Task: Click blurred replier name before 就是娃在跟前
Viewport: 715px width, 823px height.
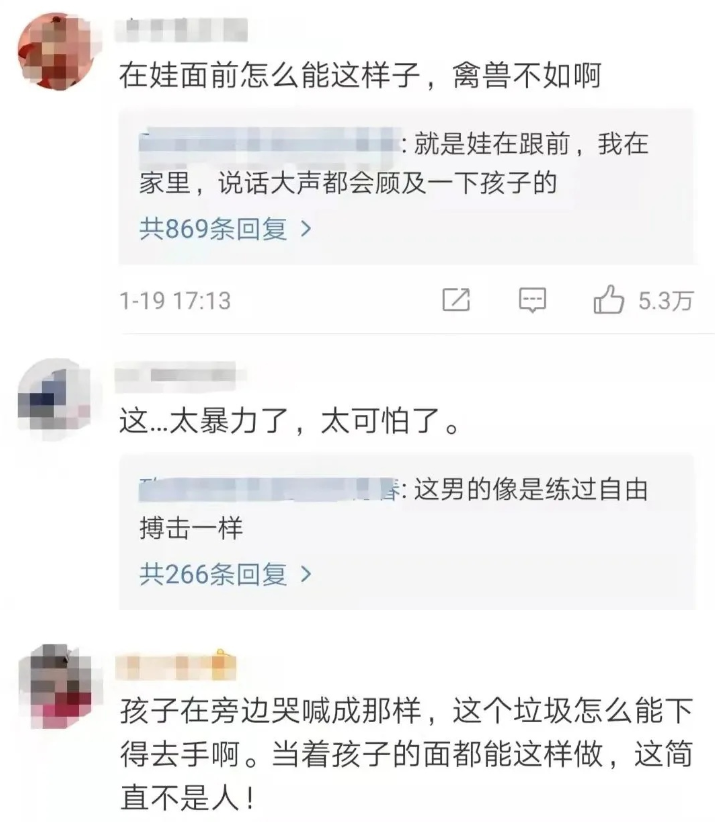Action: pyautogui.click(x=269, y=143)
